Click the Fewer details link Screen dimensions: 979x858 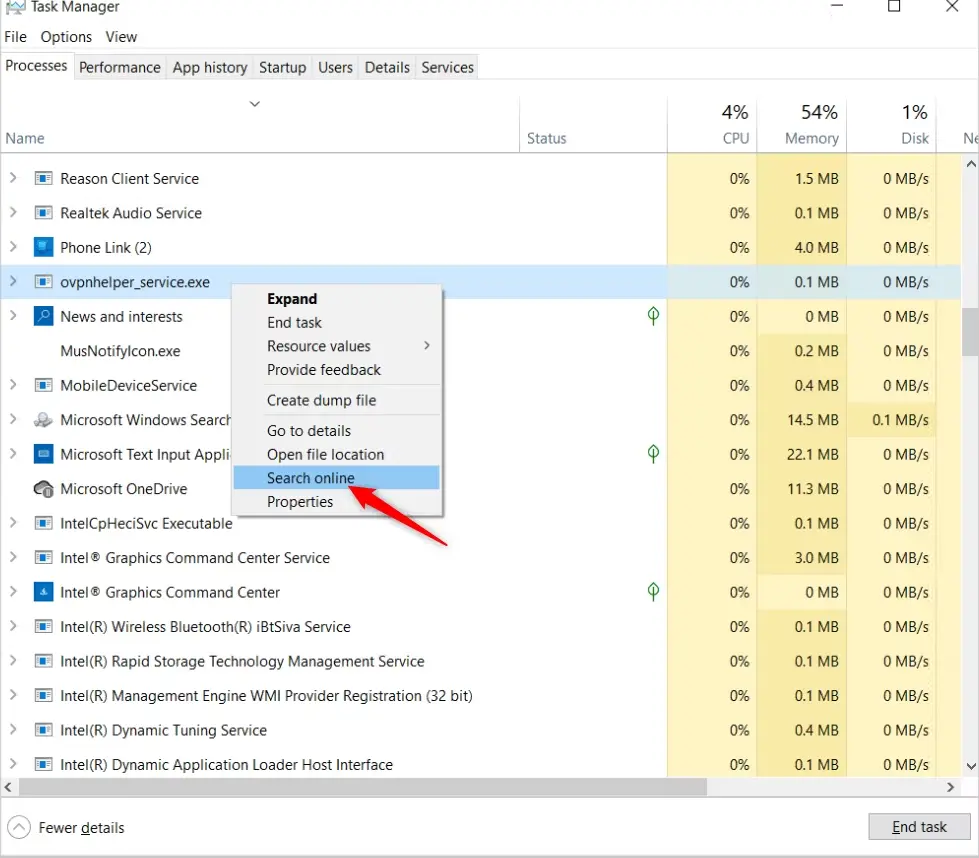81,827
